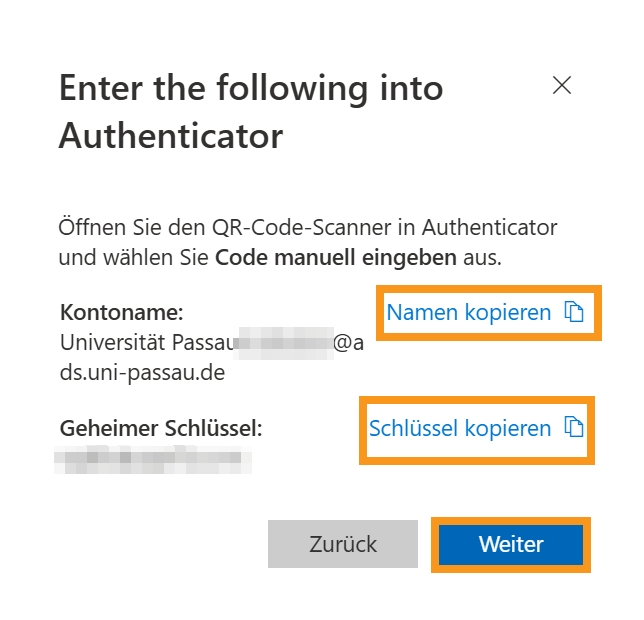Click the word aus ending the instructions
Image resolution: width=644 pixels, height=620 pixels.
480,257
